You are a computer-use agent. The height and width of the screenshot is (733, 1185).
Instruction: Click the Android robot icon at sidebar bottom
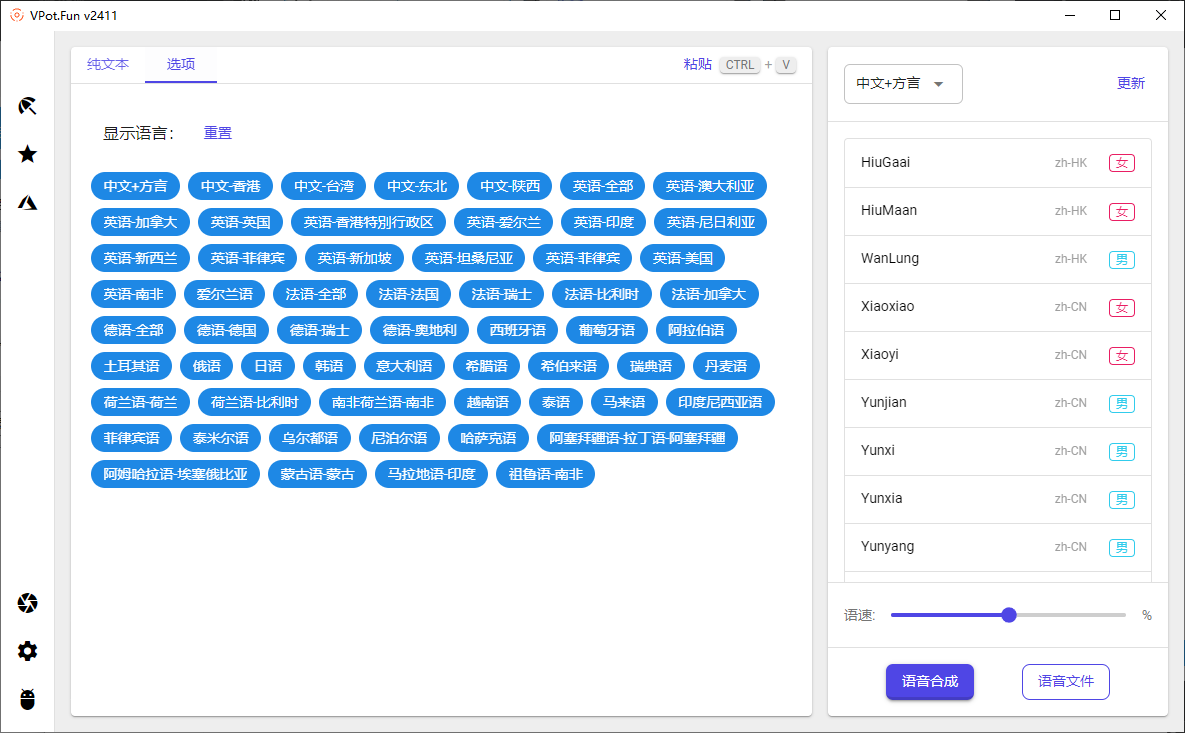[27, 699]
